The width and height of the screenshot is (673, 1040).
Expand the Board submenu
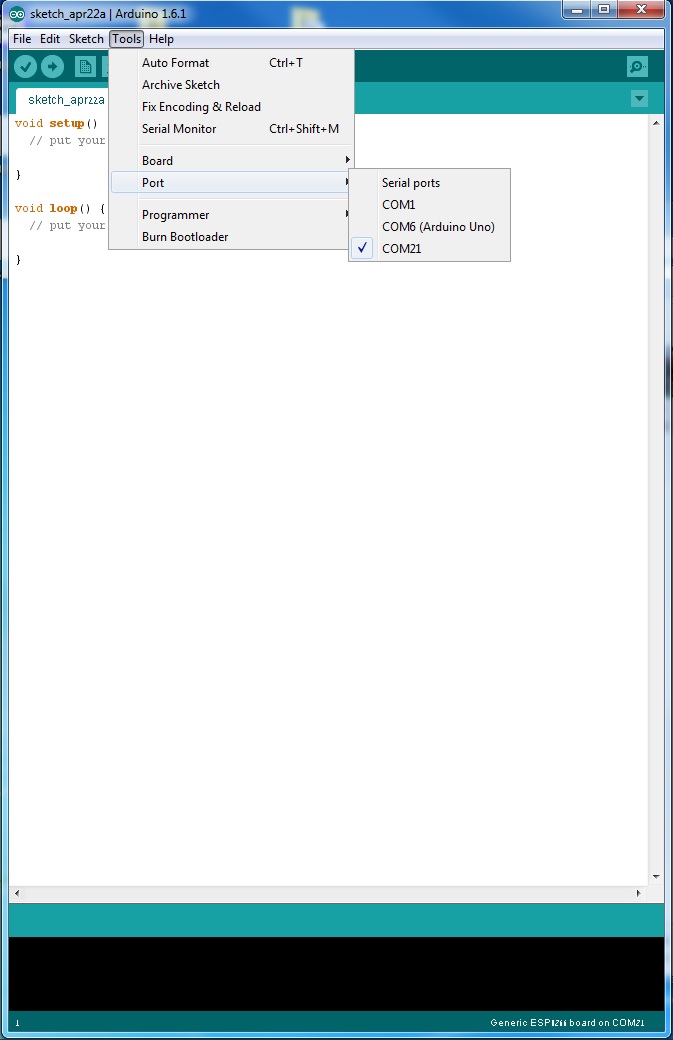[x=231, y=161]
